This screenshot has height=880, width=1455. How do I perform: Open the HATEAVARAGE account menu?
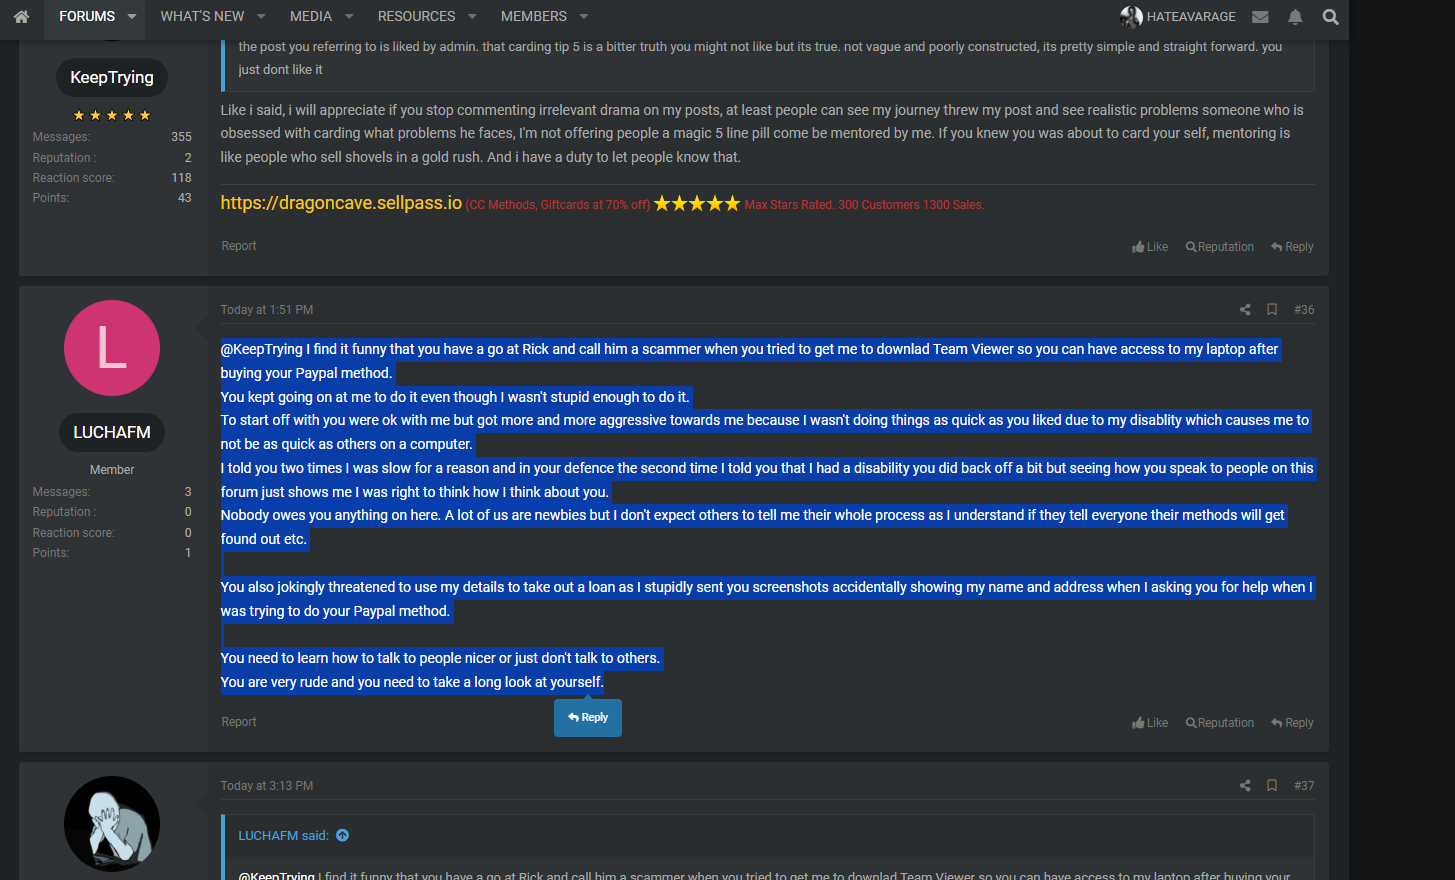[x=1178, y=17]
